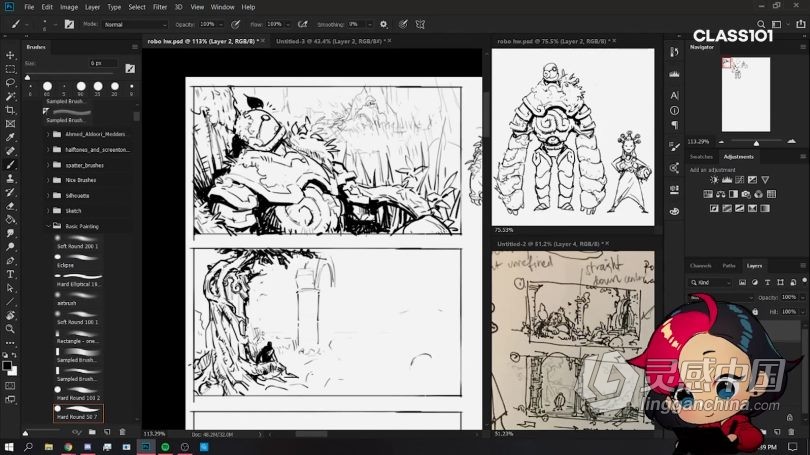Image resolution: width=810 pixels, height=455 pixels.
Task: Toggle the brush settings panel button
Action: coord(69,24)
